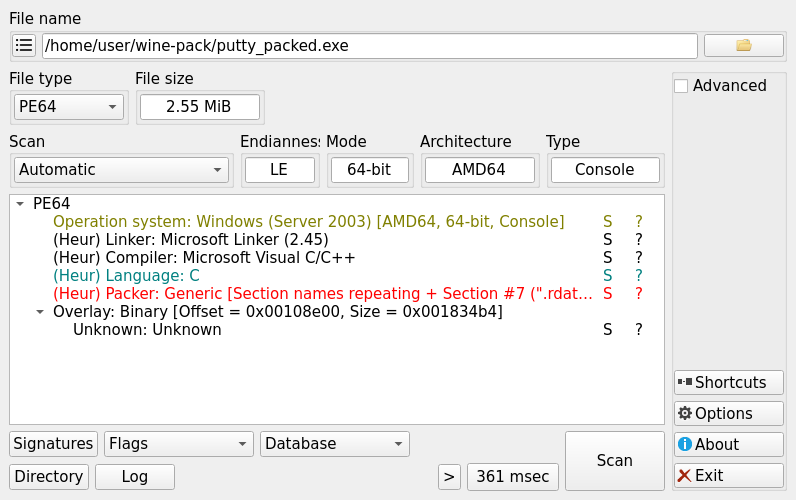Click the > arrow button
This screenshot has height=500, width=796.
pyautogui.click(x=449, y=477)
